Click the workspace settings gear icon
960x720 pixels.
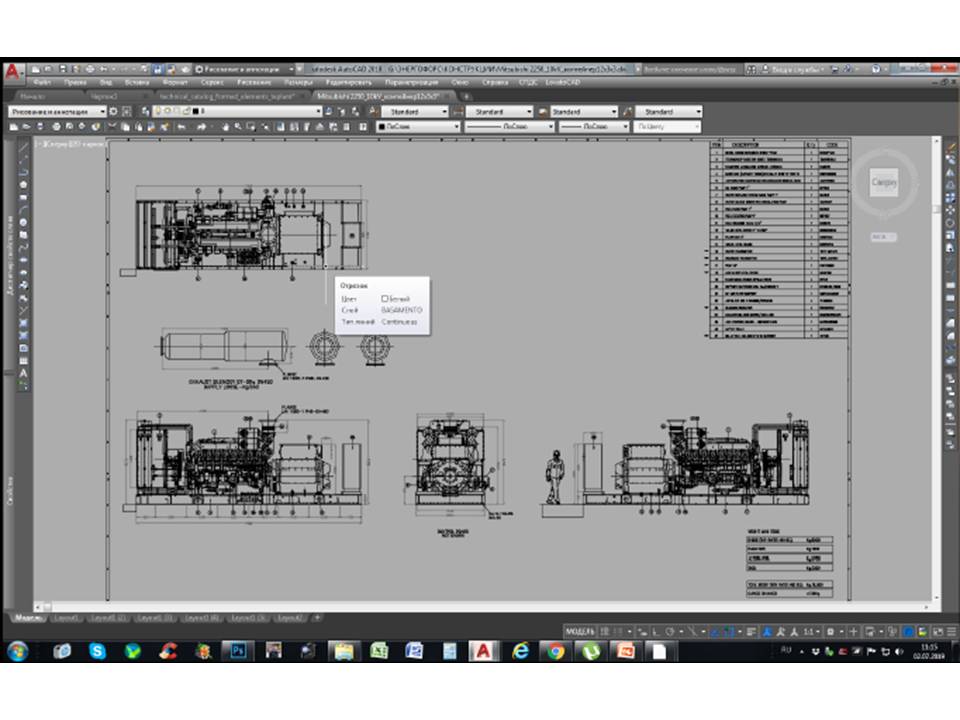pyautogui.click(x=113, y=112)
